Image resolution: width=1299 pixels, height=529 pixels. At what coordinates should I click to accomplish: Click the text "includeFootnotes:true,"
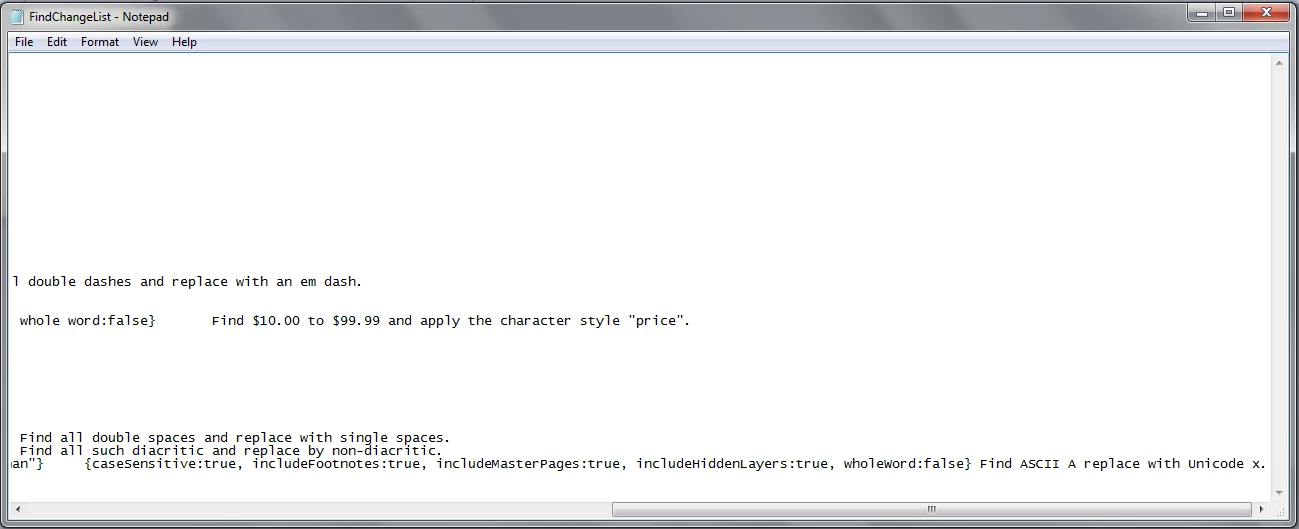coord(340,464)
